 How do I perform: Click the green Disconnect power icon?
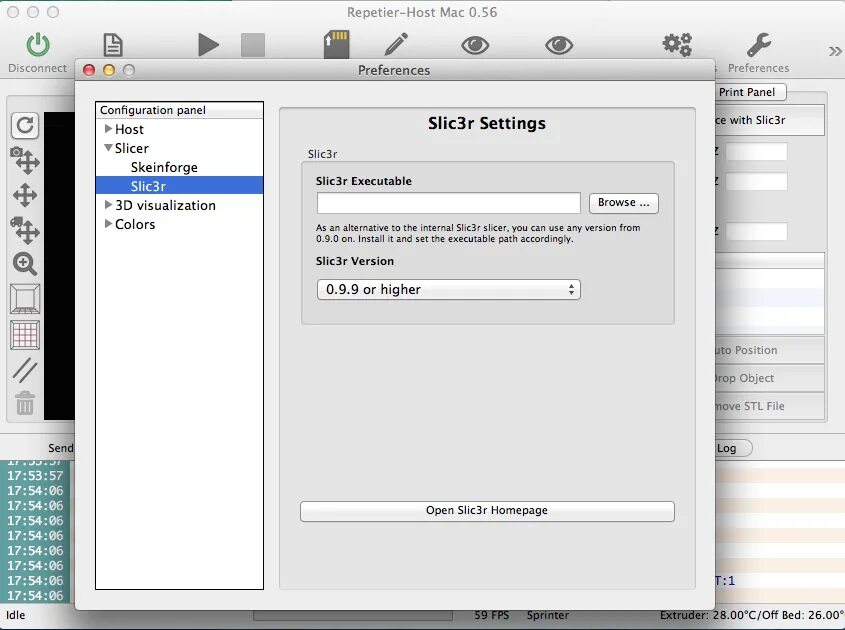[38, 45]
